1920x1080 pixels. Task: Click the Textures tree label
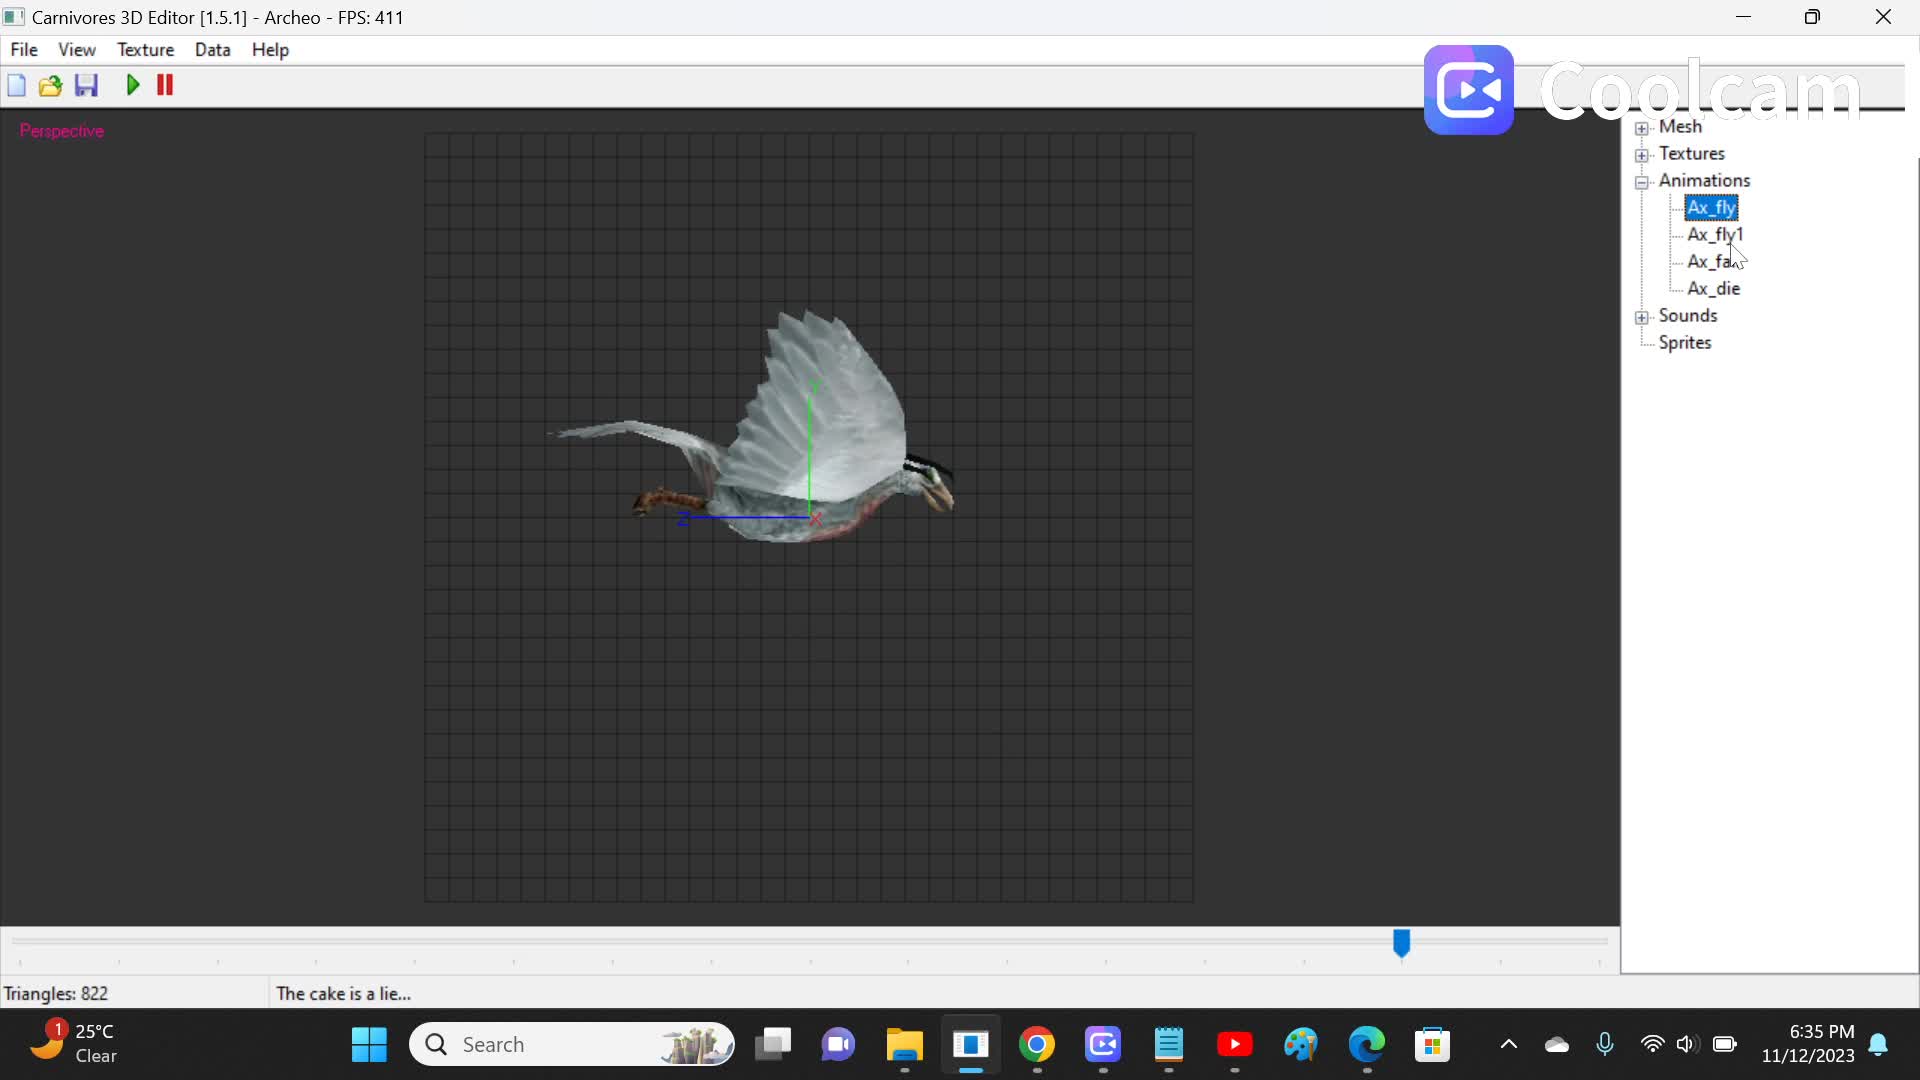click(1692, 154)
